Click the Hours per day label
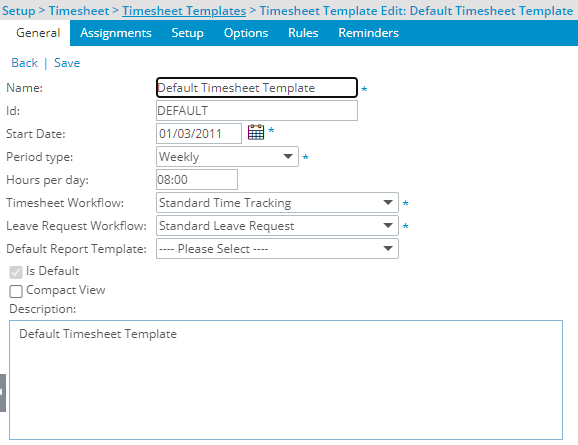The image size is (578, 445). click(47, 180)
